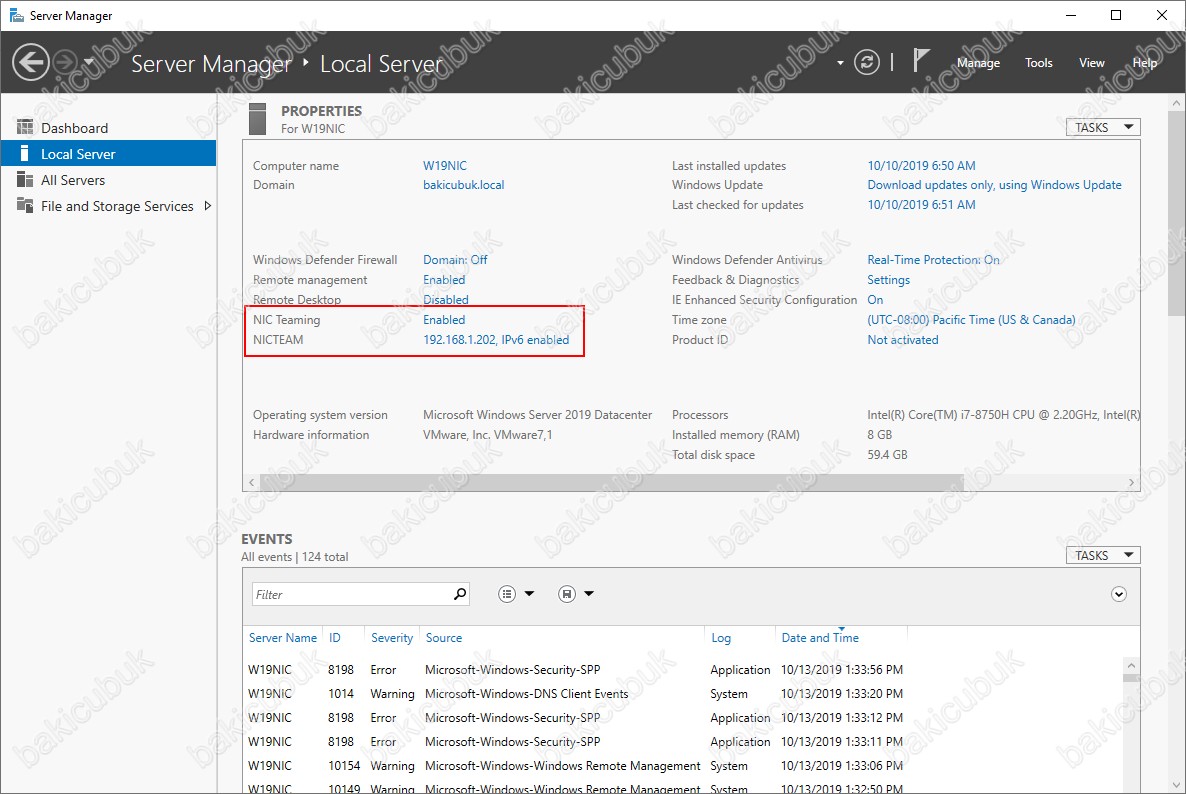This screenshot has height=794, width=1186.
Task: Open the Events TASKS dropdown
Action: pyautogui.click(x=1103, y=555)
